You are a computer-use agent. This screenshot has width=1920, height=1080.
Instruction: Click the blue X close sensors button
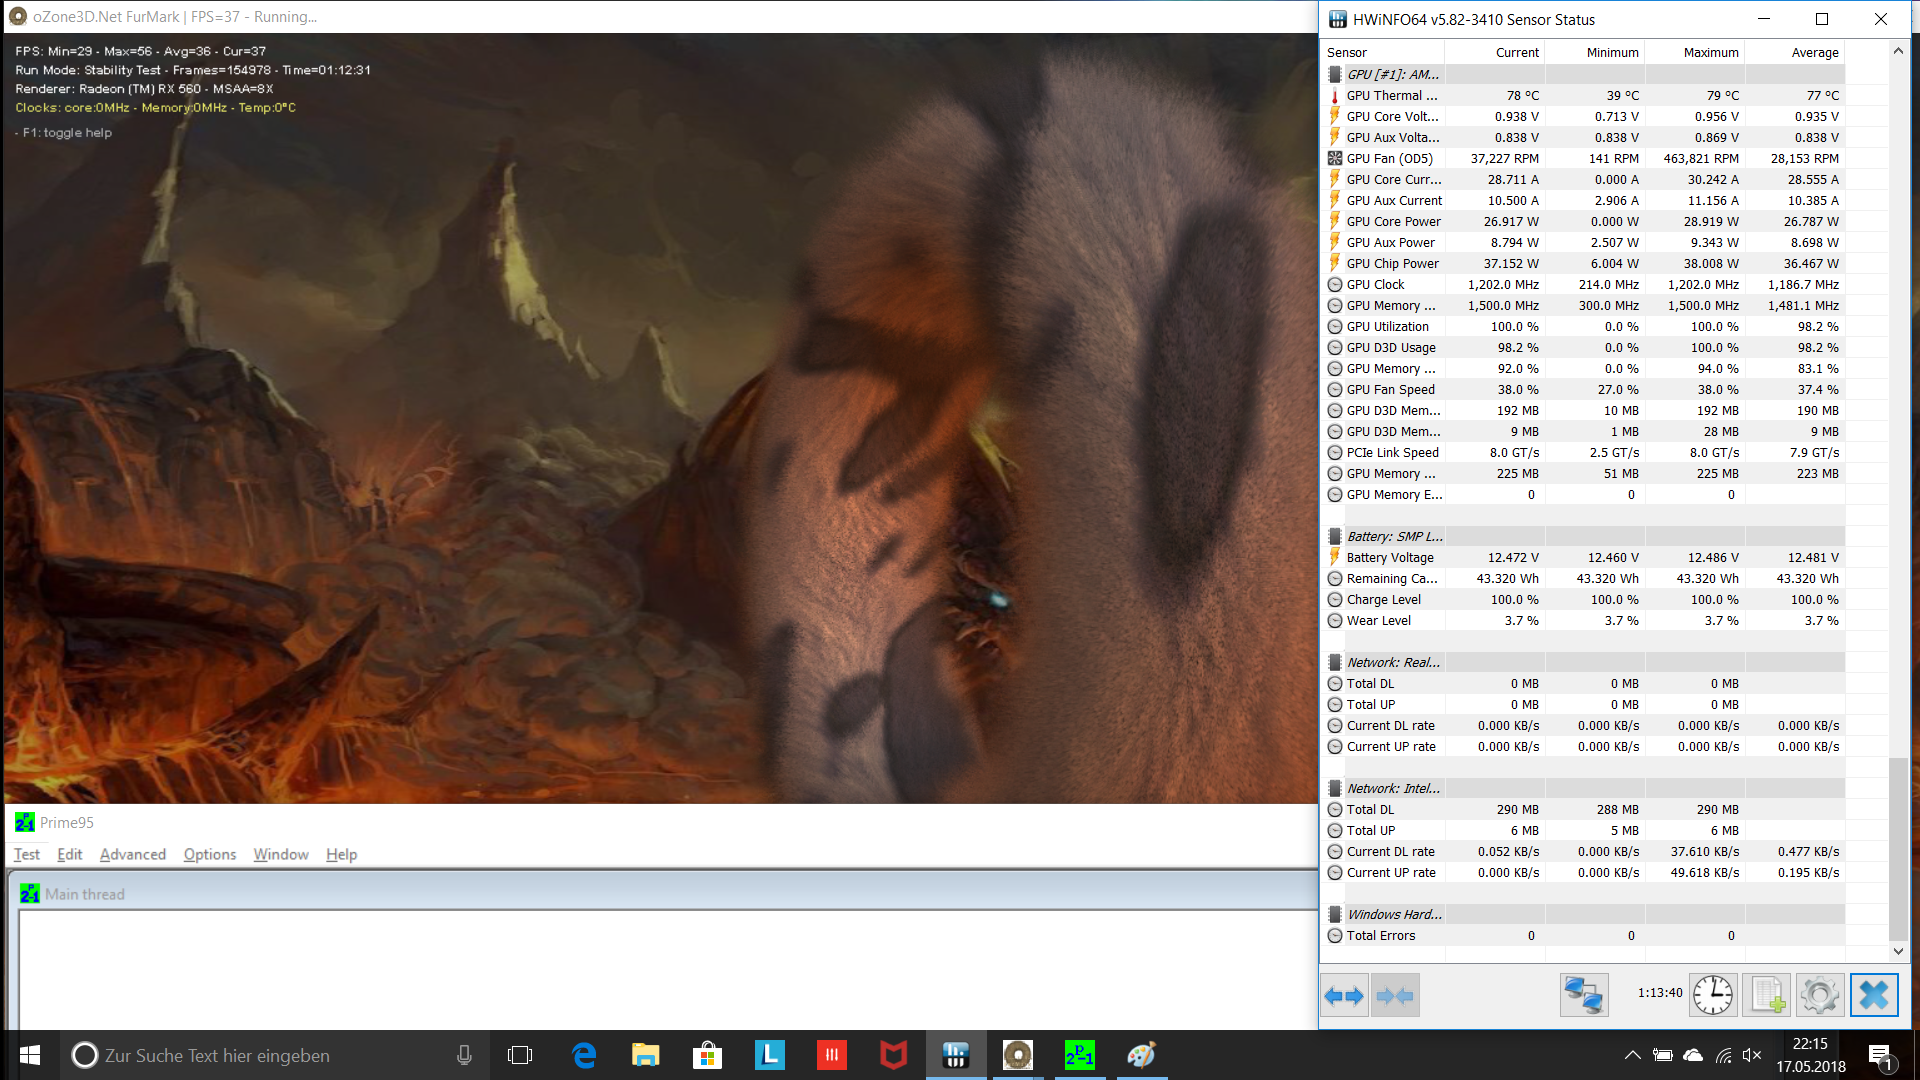click(x=1873, y=995)
